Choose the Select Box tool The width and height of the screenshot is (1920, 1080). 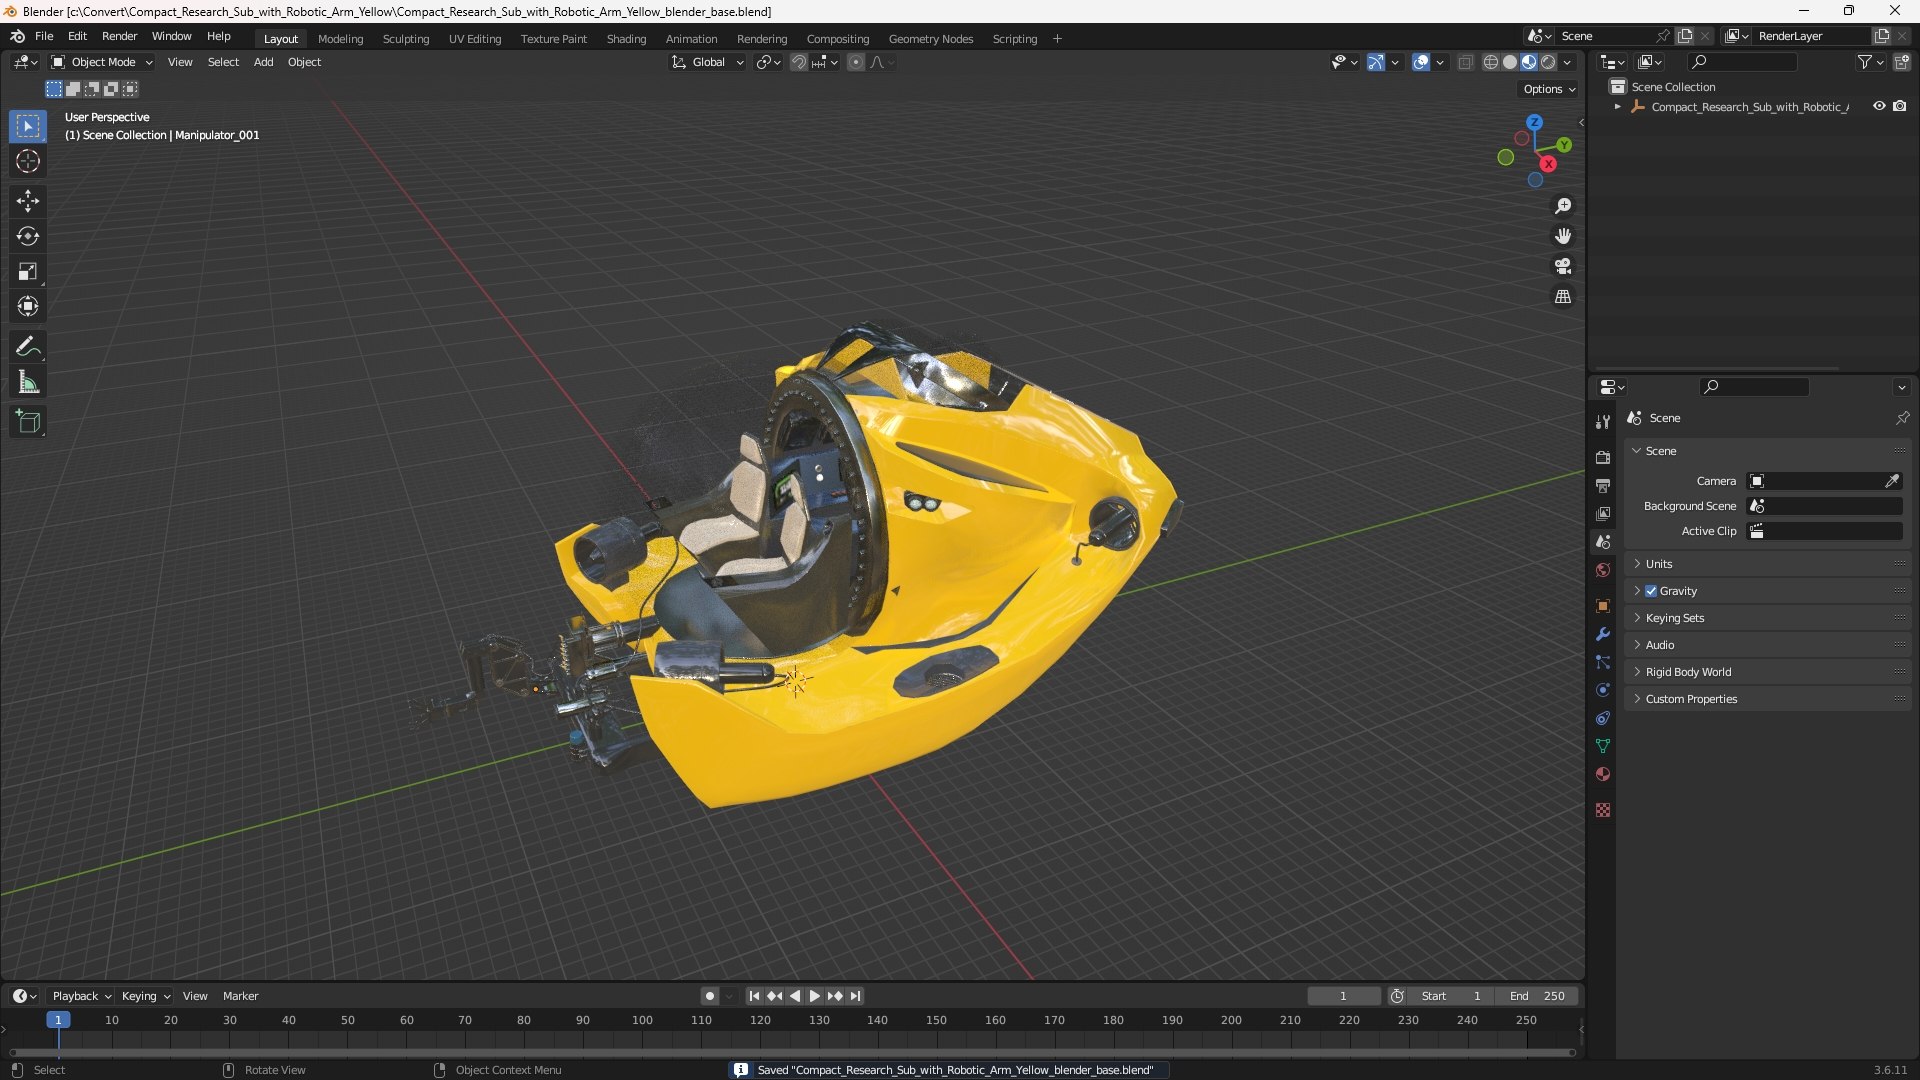(x=28, y=126)
